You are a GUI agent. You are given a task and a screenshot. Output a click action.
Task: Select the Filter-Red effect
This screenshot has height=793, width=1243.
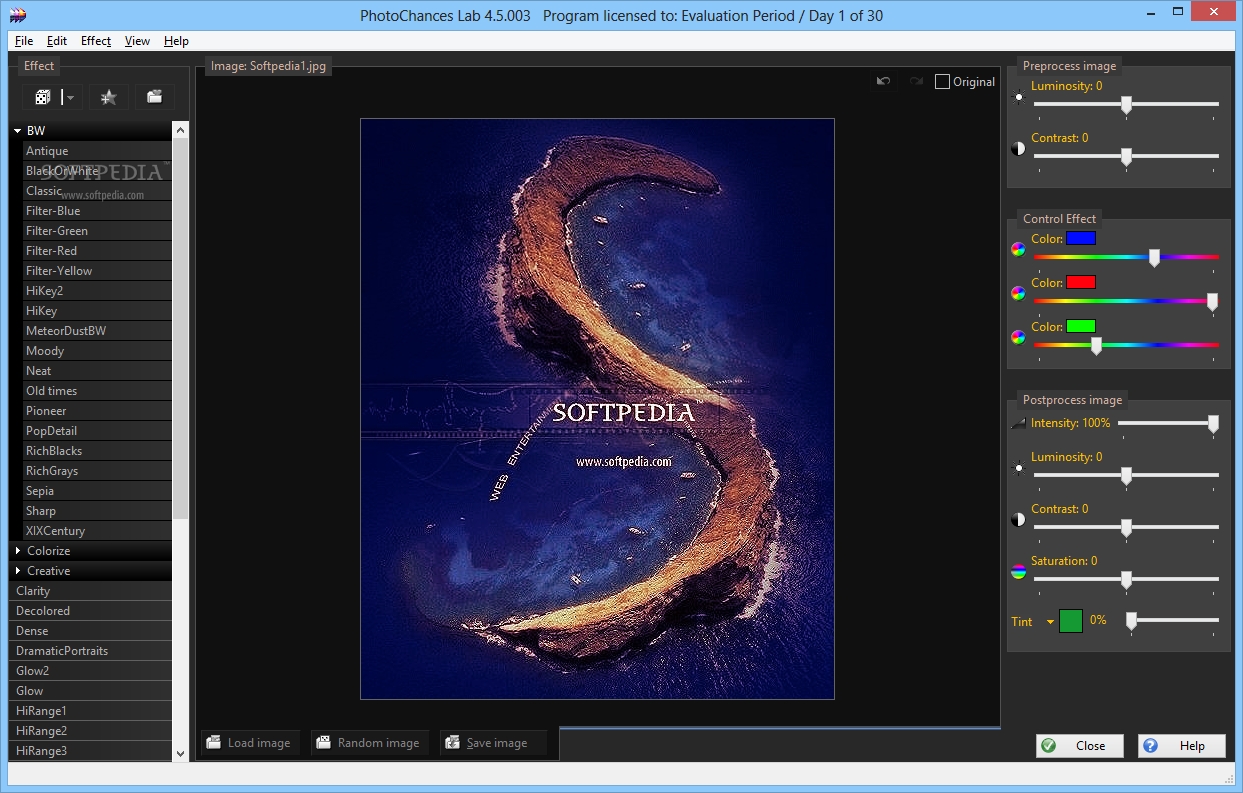(x=97, y=251)
